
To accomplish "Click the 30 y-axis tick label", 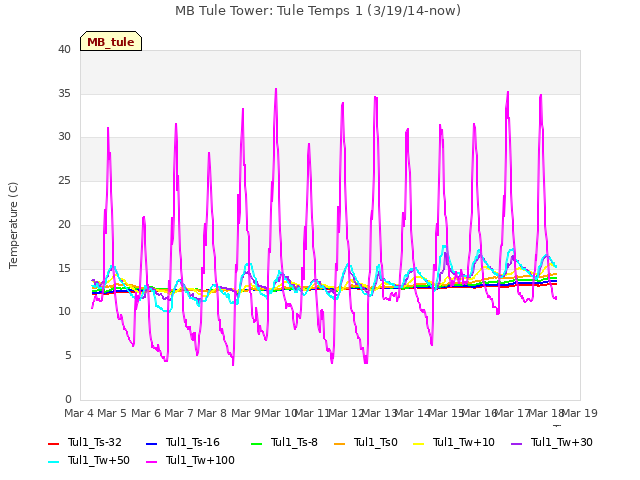I will tap(64, 137).
